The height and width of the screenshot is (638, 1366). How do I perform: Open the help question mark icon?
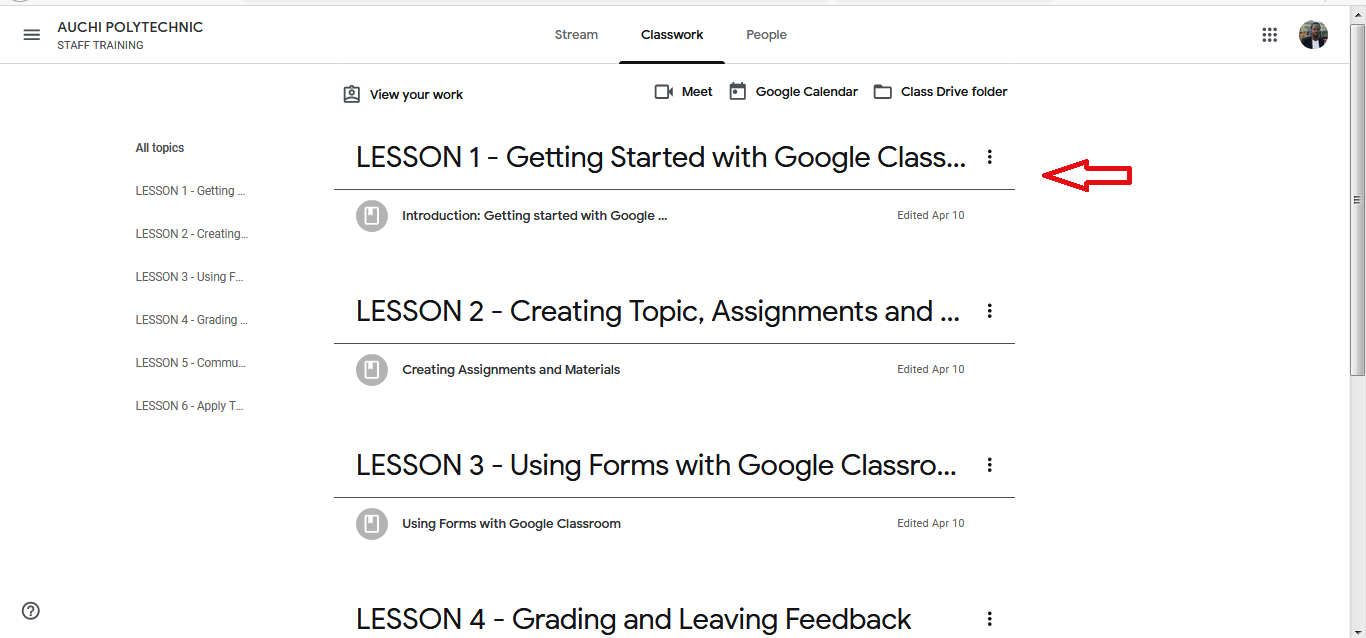31,611
